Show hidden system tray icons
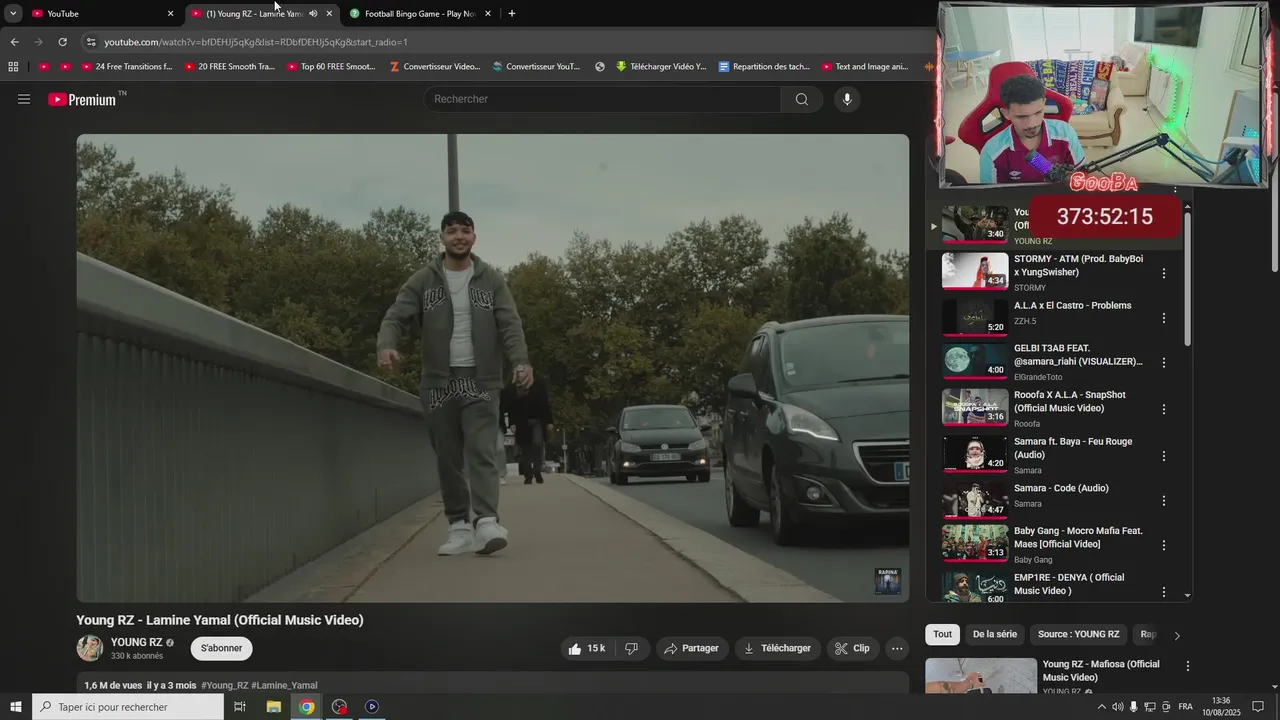The height and width of the screenshot is (720, 1280). 1102,707
